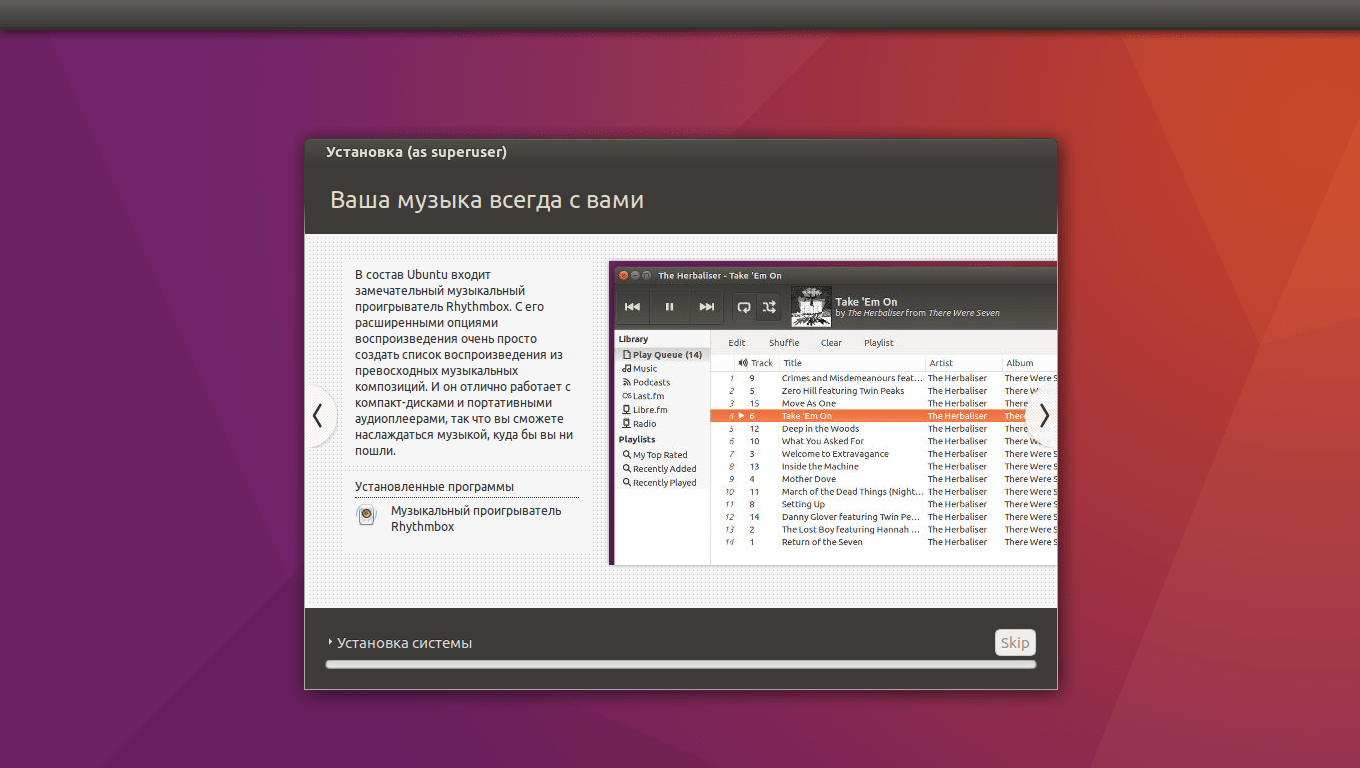Viewport: 1360px width, 768px height.
Task: Click the album art thumbnail for Take 'Em On
Action: (811, 307)
